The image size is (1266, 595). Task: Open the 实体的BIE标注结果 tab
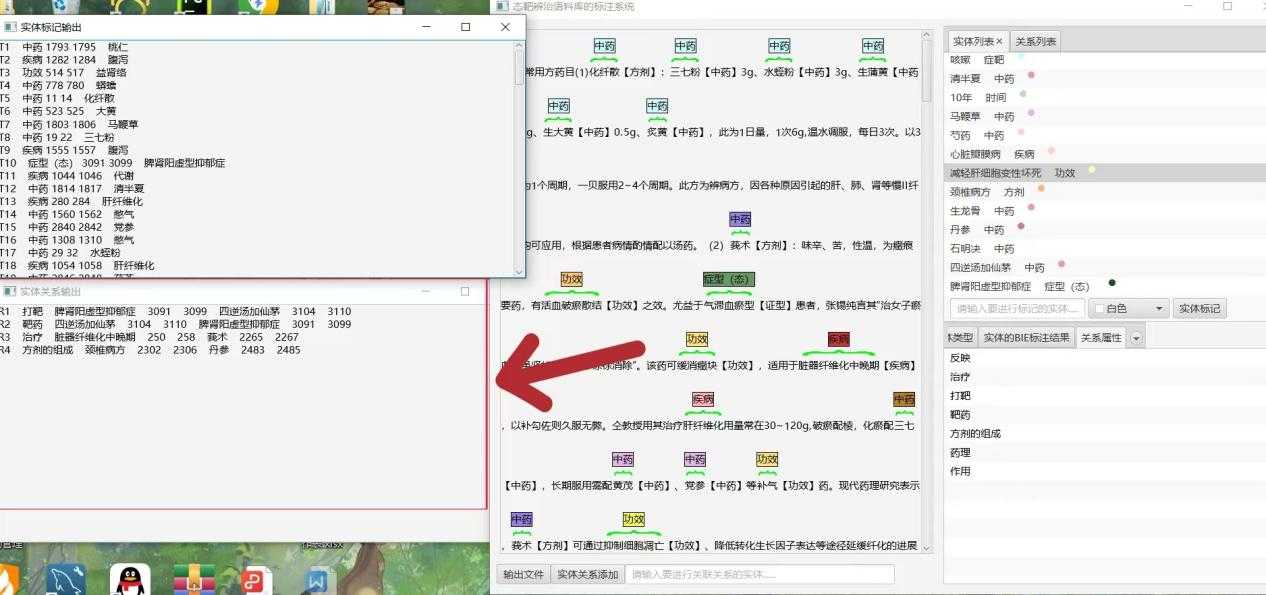[1027, 338]
